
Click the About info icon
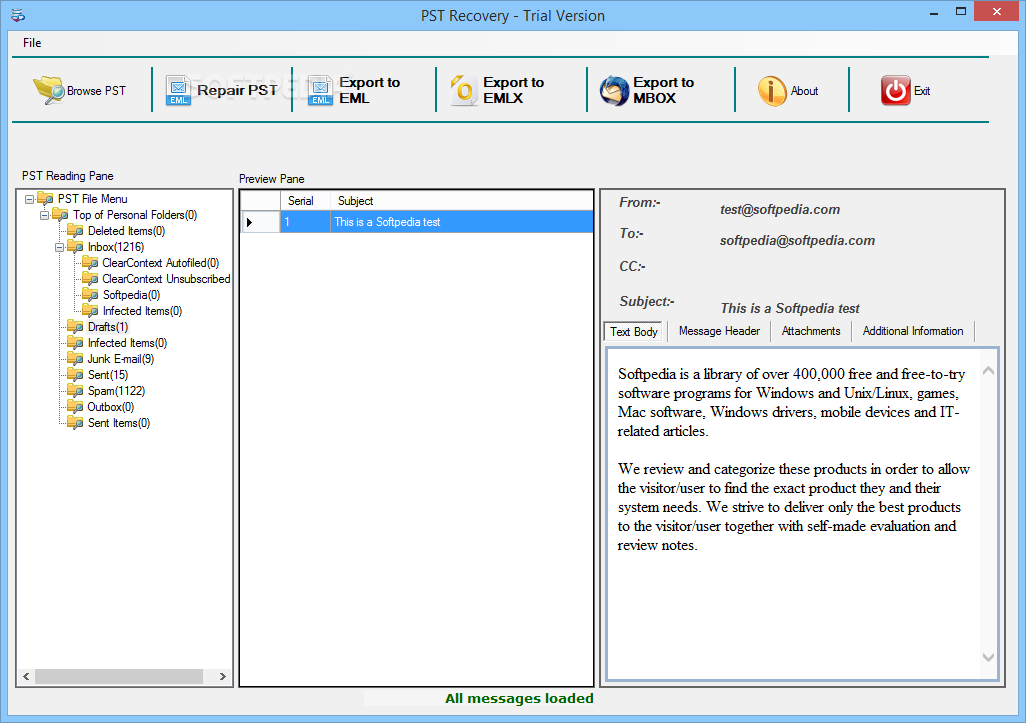(772, 91)
